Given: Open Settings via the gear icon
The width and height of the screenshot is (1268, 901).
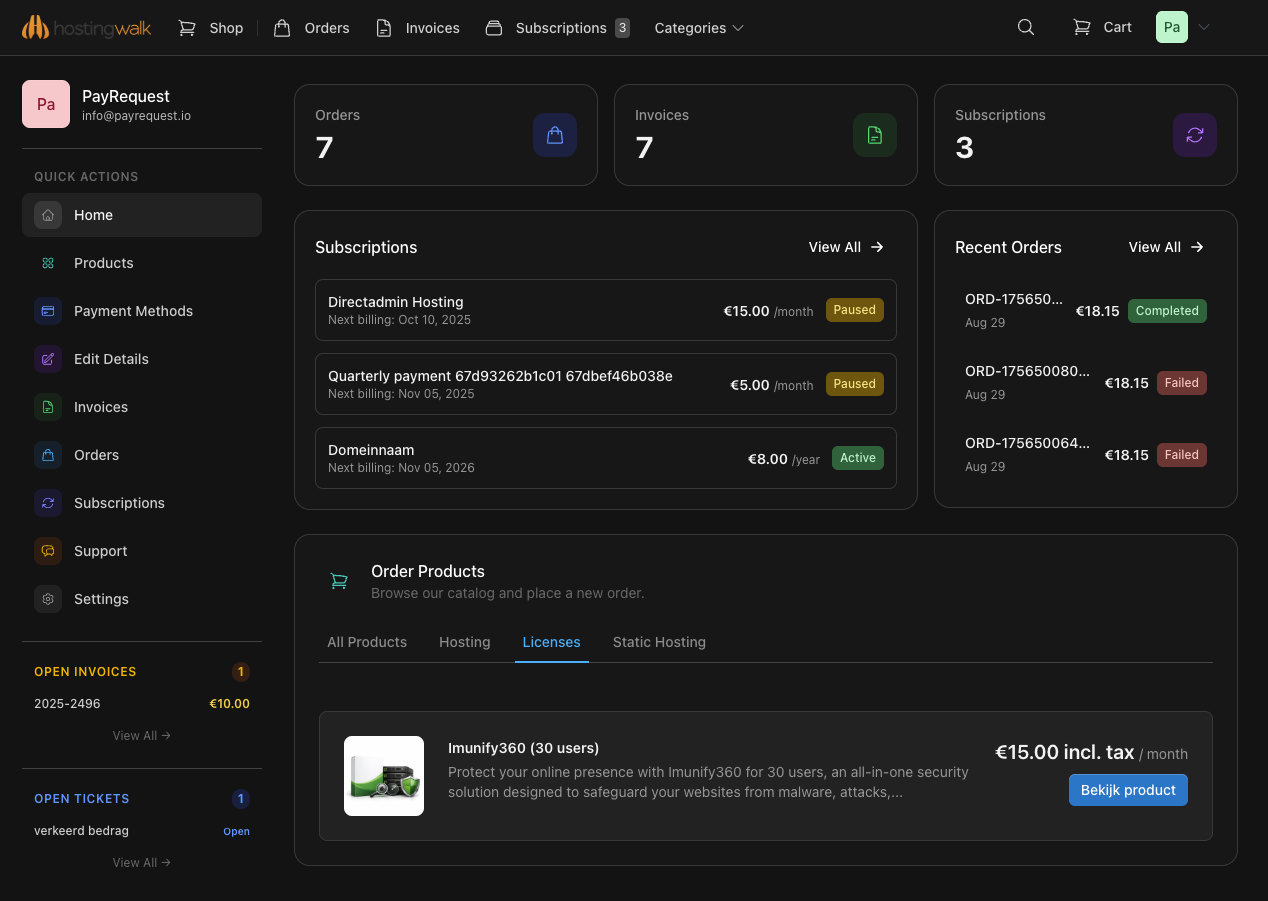Looking at the screenshot, I should 48,599.
